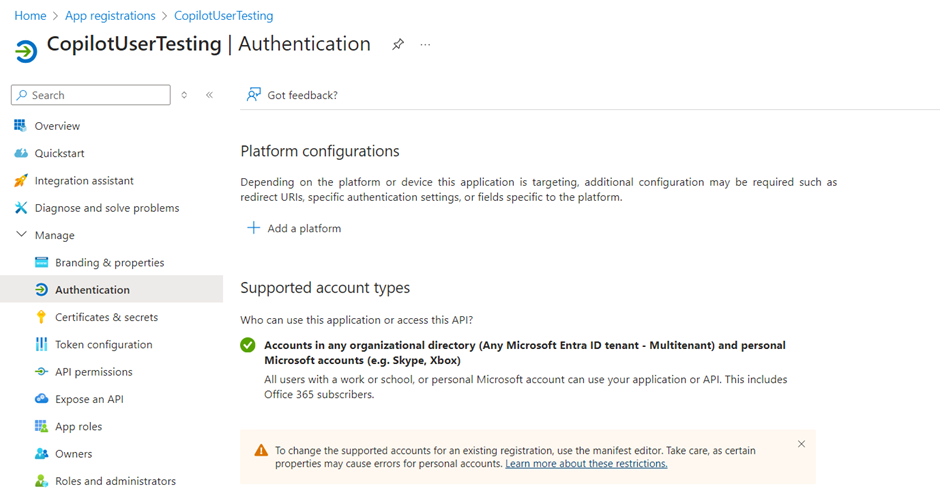
Task: Click the Integration assistant rocket icon
Action: [x=20, y=181]
